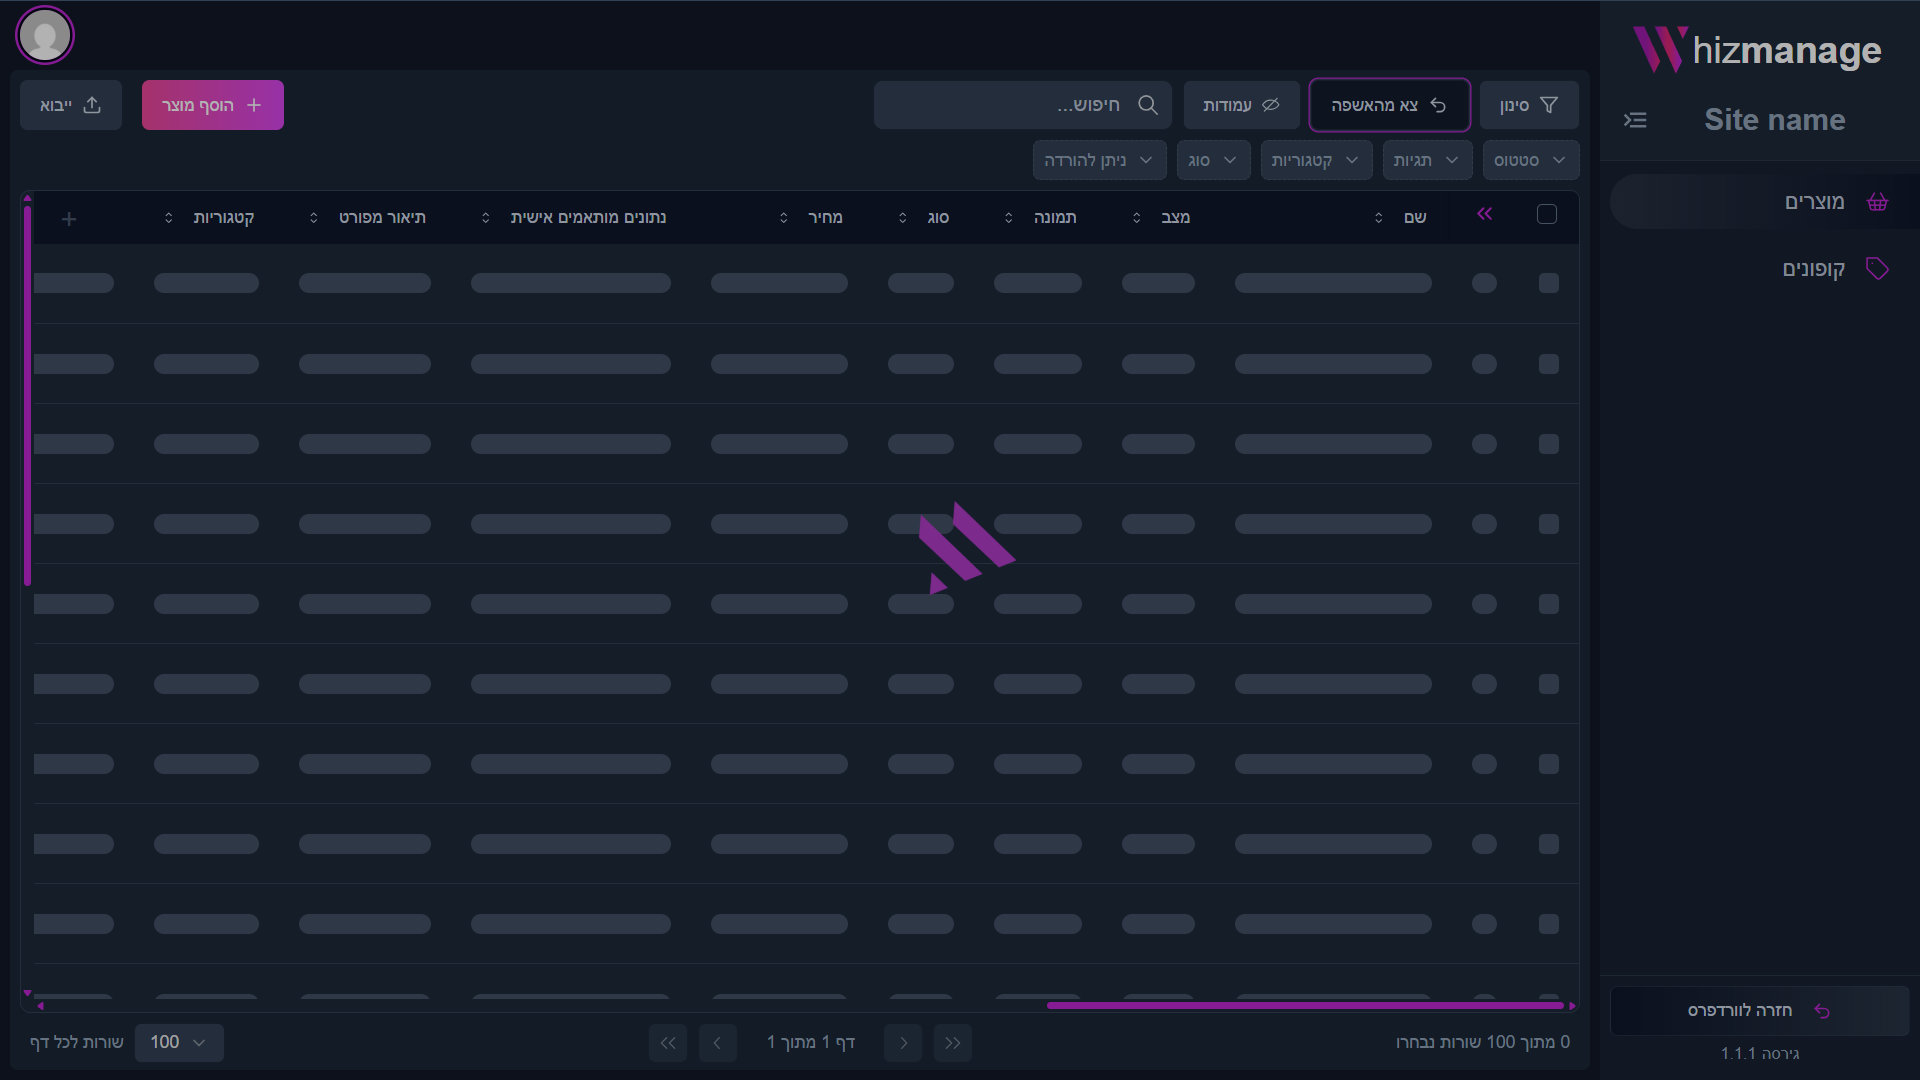Click the sort arrows on מחיר column

pos(784,218)
